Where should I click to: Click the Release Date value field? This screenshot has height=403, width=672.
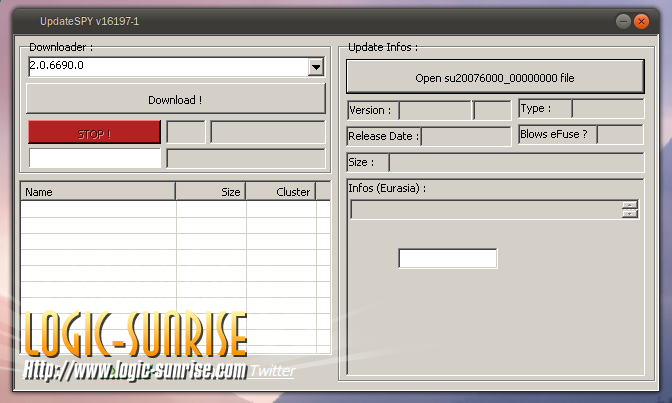coord(465,136)
